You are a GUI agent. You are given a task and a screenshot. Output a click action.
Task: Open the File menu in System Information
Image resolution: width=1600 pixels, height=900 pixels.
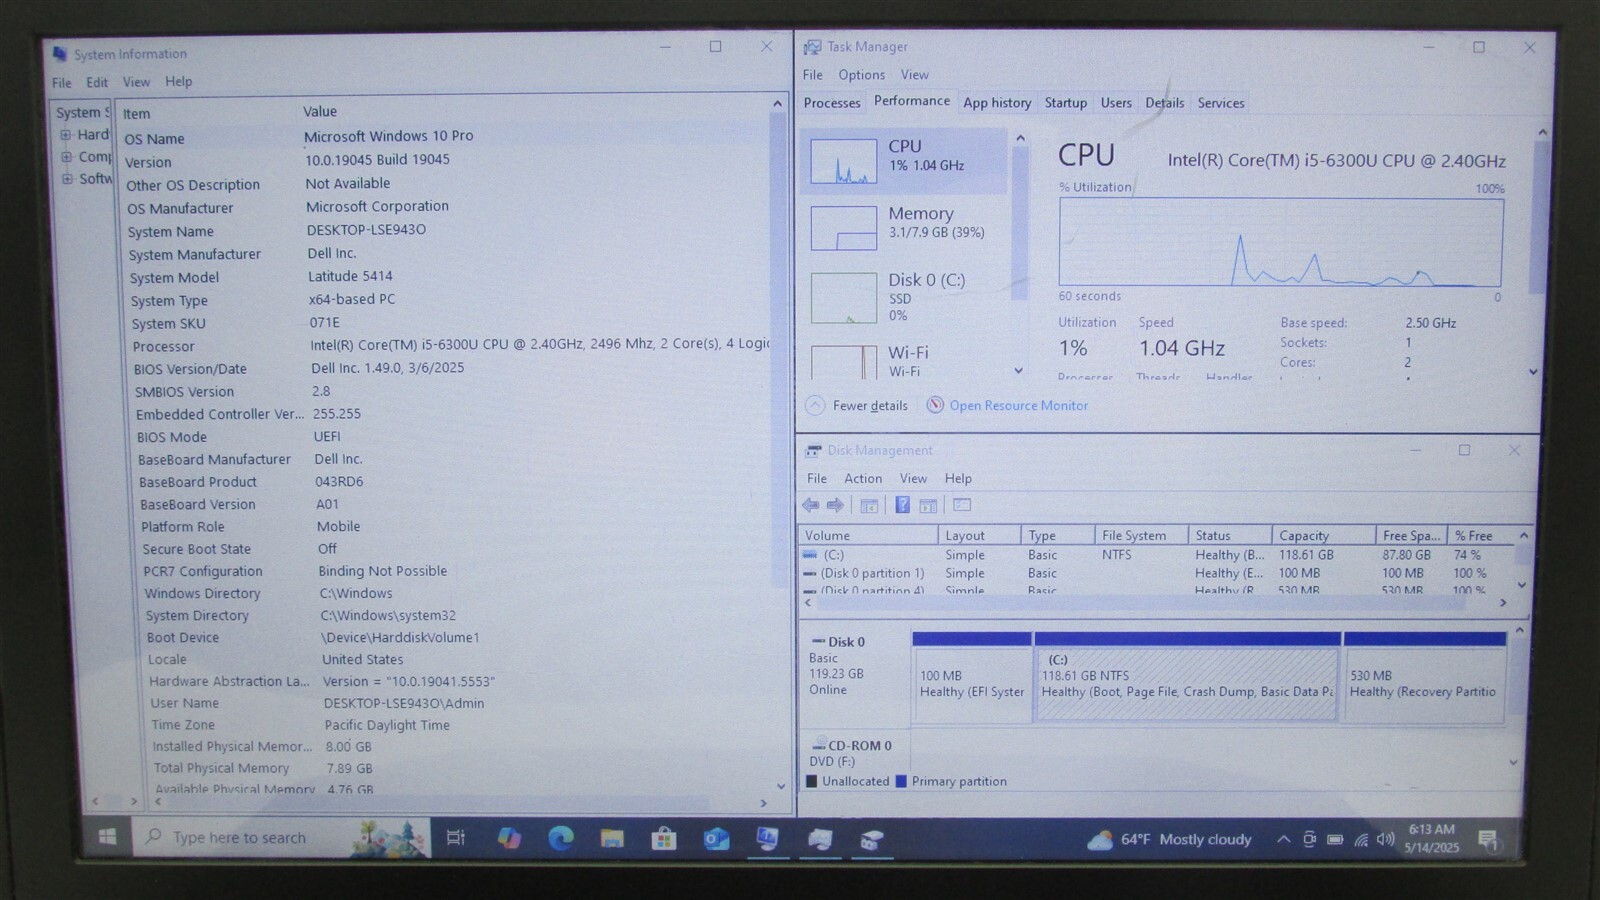point(62,83)
